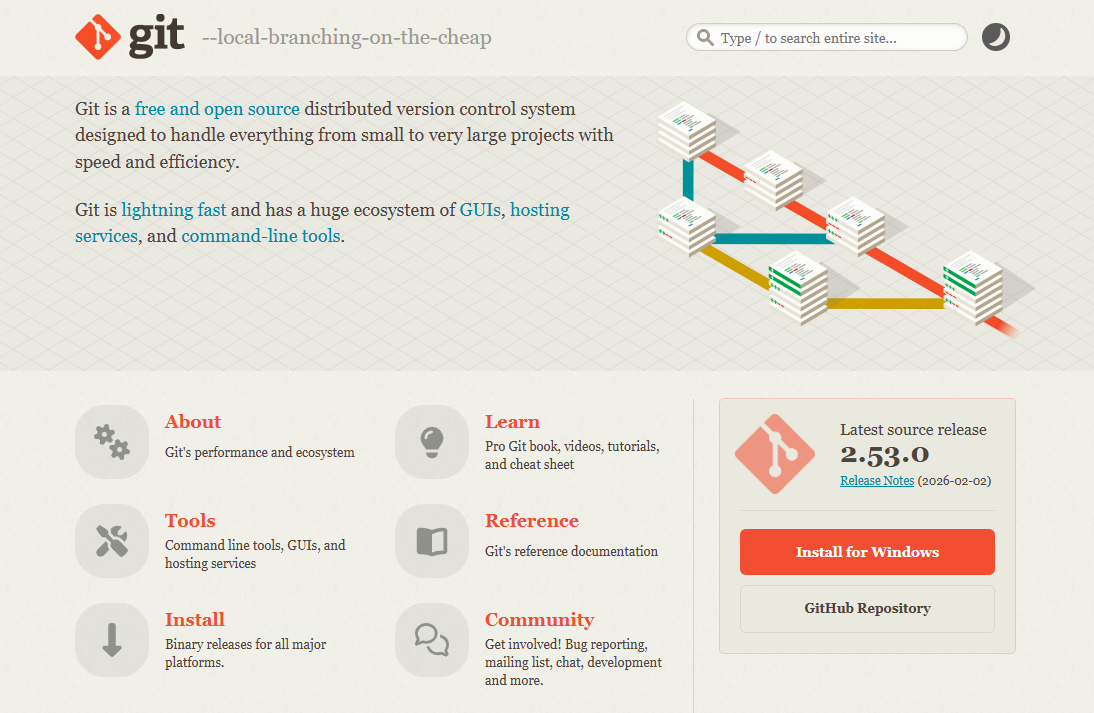
Task: Click the Git logo in header
Action: coord(130,38)
